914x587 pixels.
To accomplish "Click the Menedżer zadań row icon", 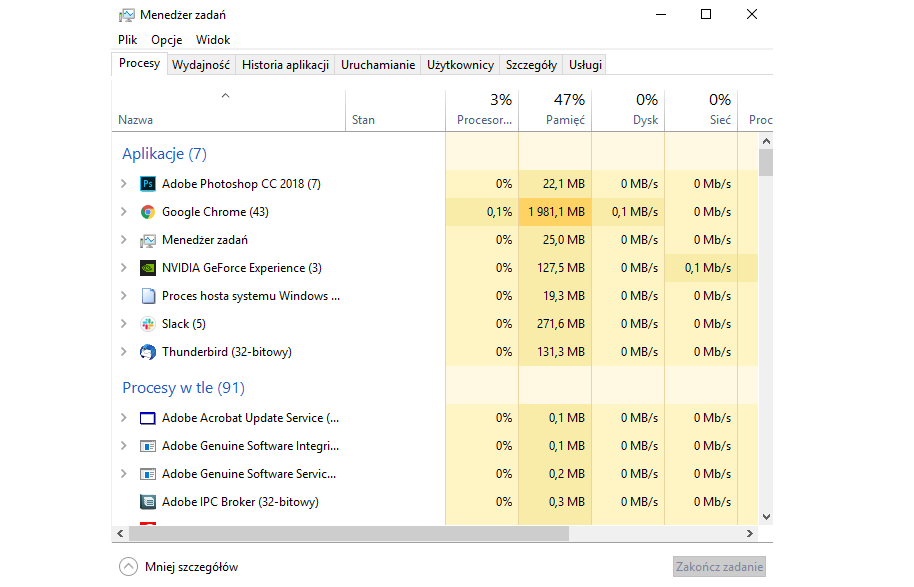I will pos(148,240).
